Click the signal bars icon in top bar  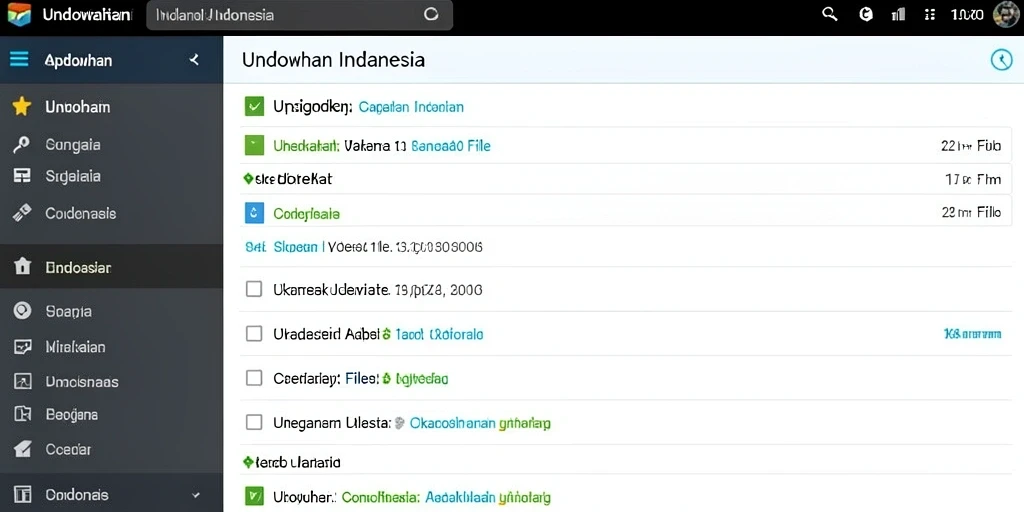[x=899, y=14]
